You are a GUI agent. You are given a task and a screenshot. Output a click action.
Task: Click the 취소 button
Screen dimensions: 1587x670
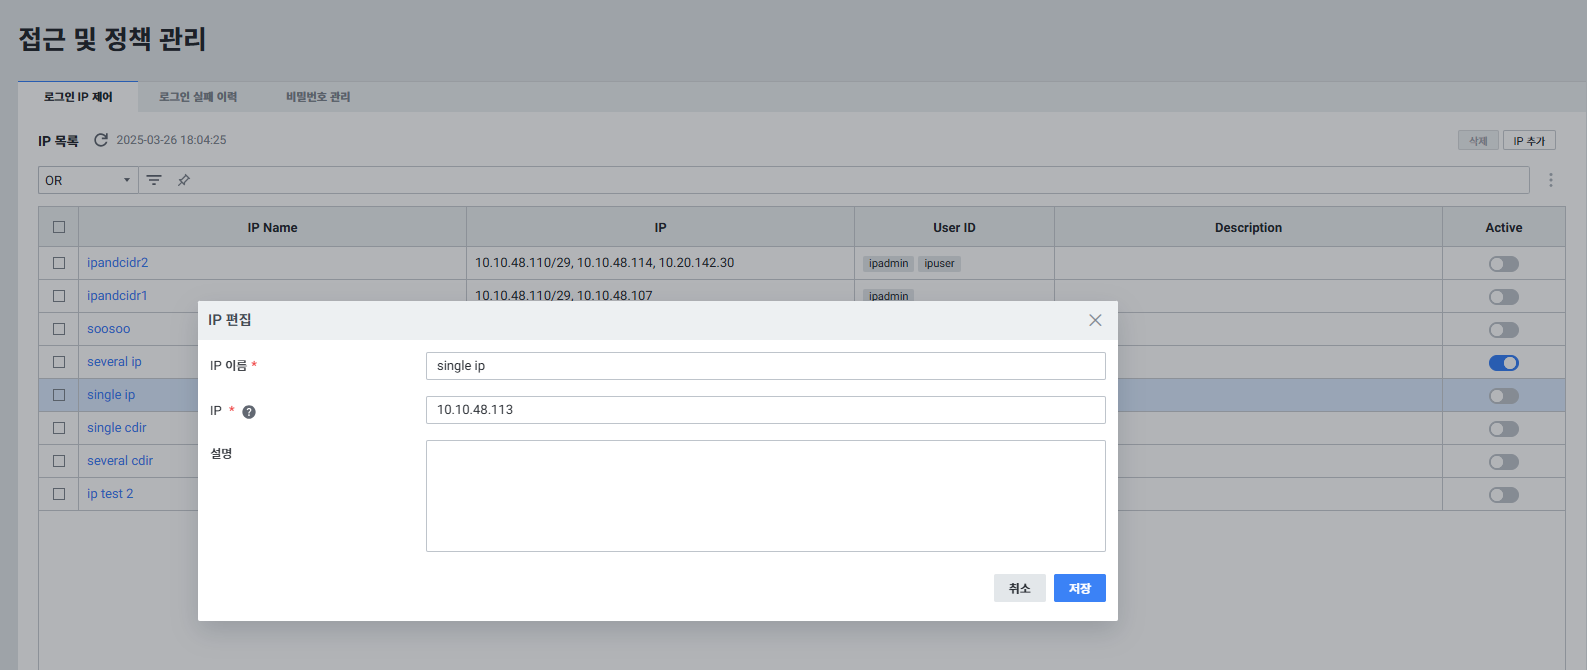[x=1019, y=588]
